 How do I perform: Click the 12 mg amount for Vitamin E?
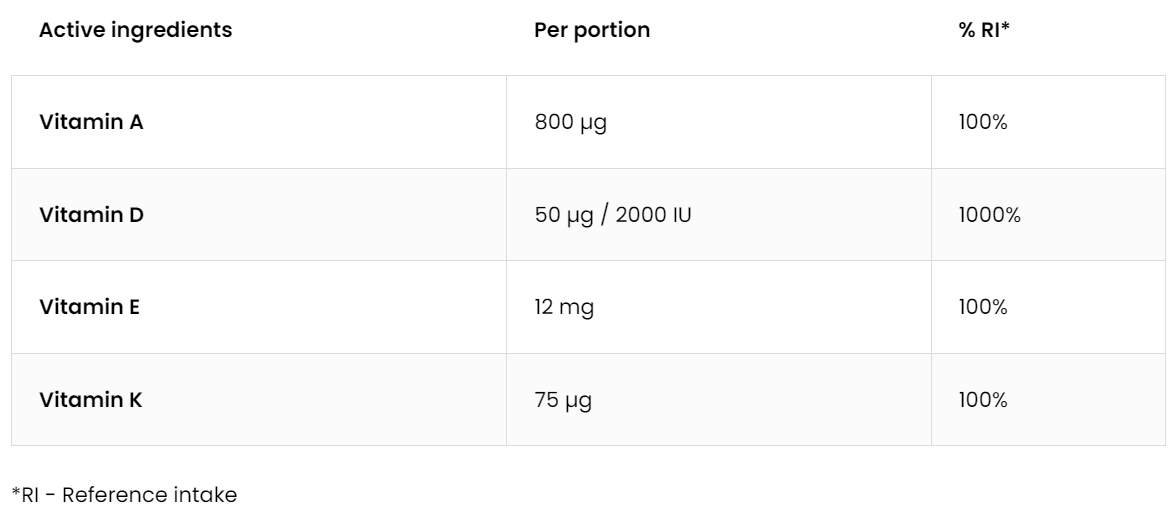(565, 307)
